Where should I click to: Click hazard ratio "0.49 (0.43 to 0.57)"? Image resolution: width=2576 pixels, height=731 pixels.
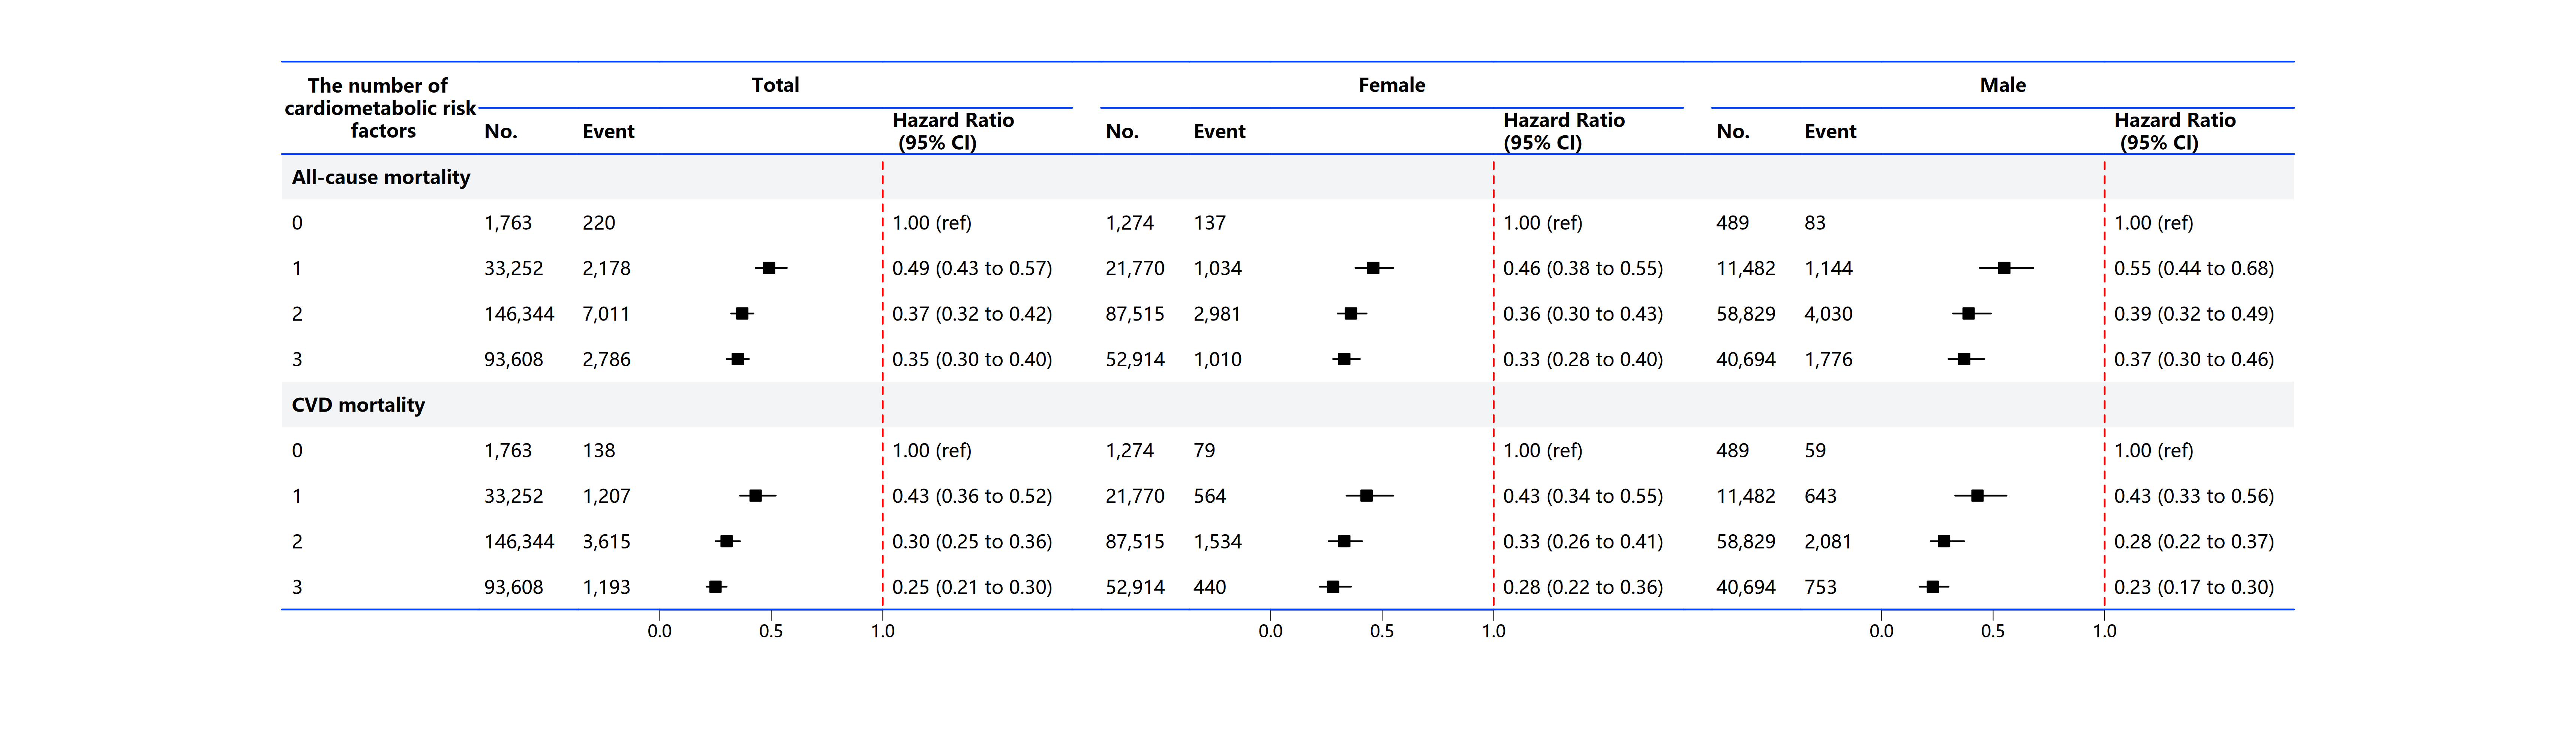972,269
